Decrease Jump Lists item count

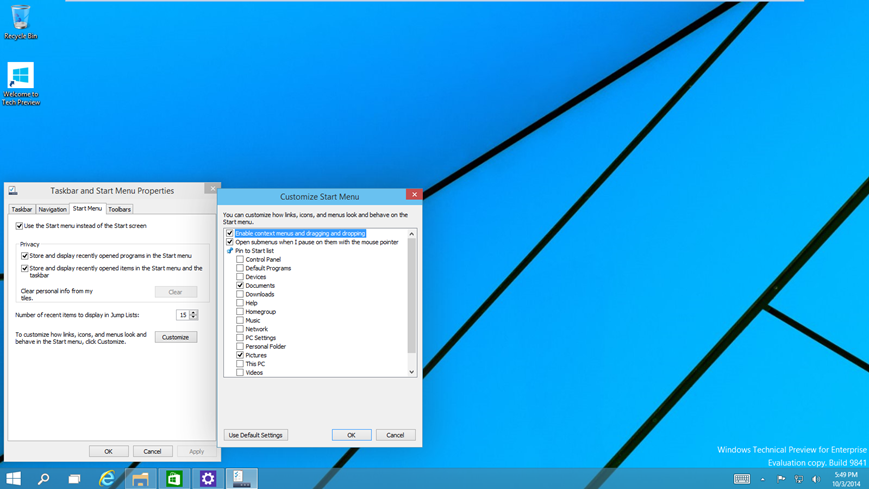coord(193,318)
